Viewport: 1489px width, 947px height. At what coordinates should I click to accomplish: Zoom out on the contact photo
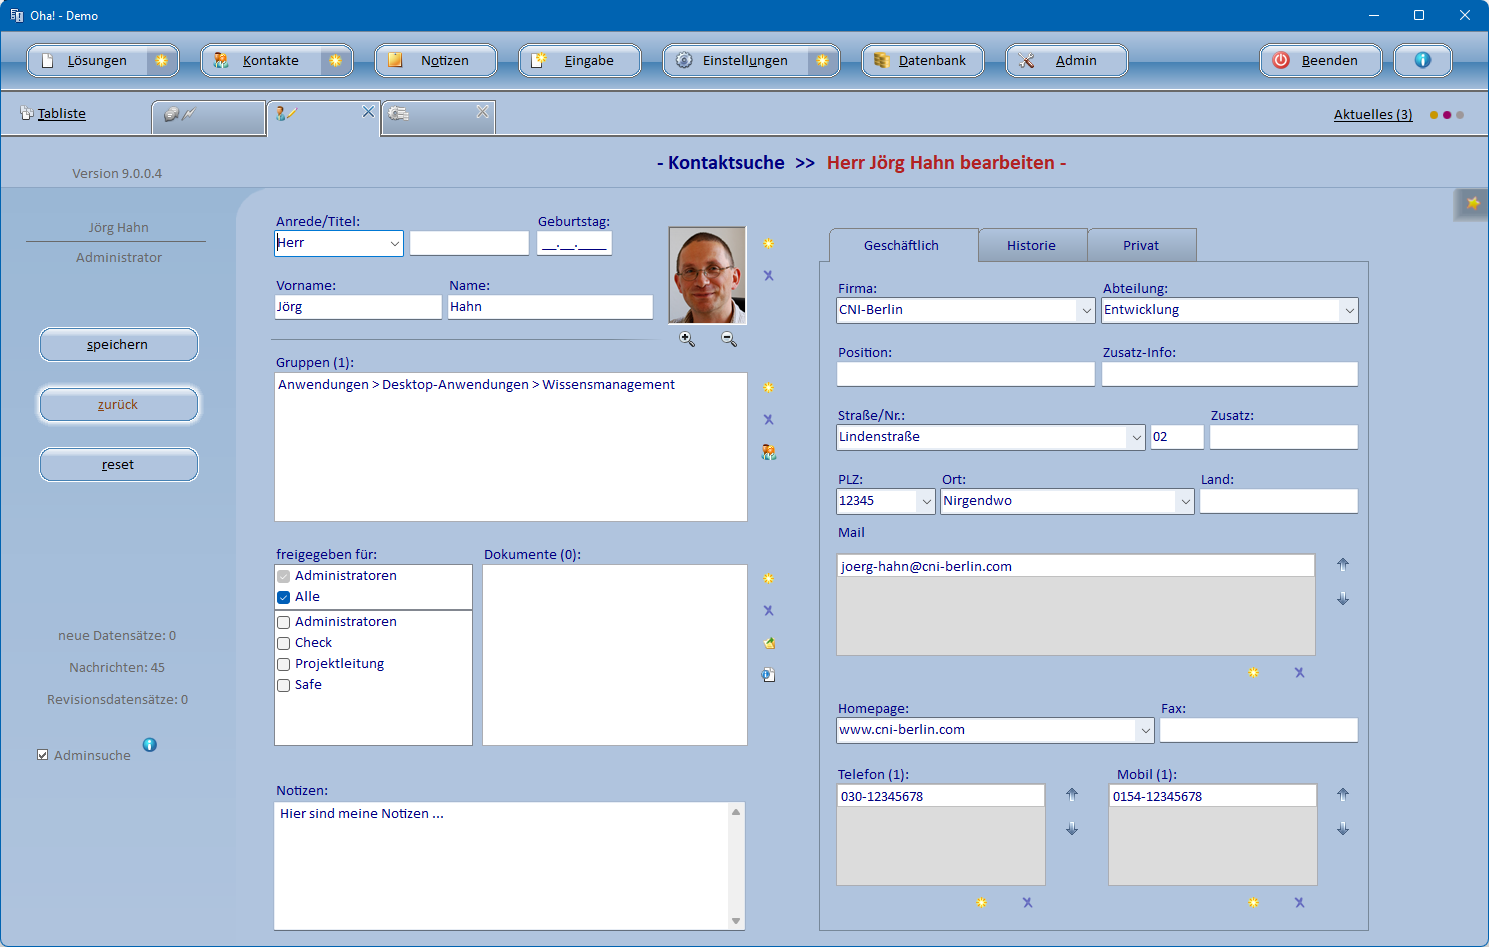(729, 339)
